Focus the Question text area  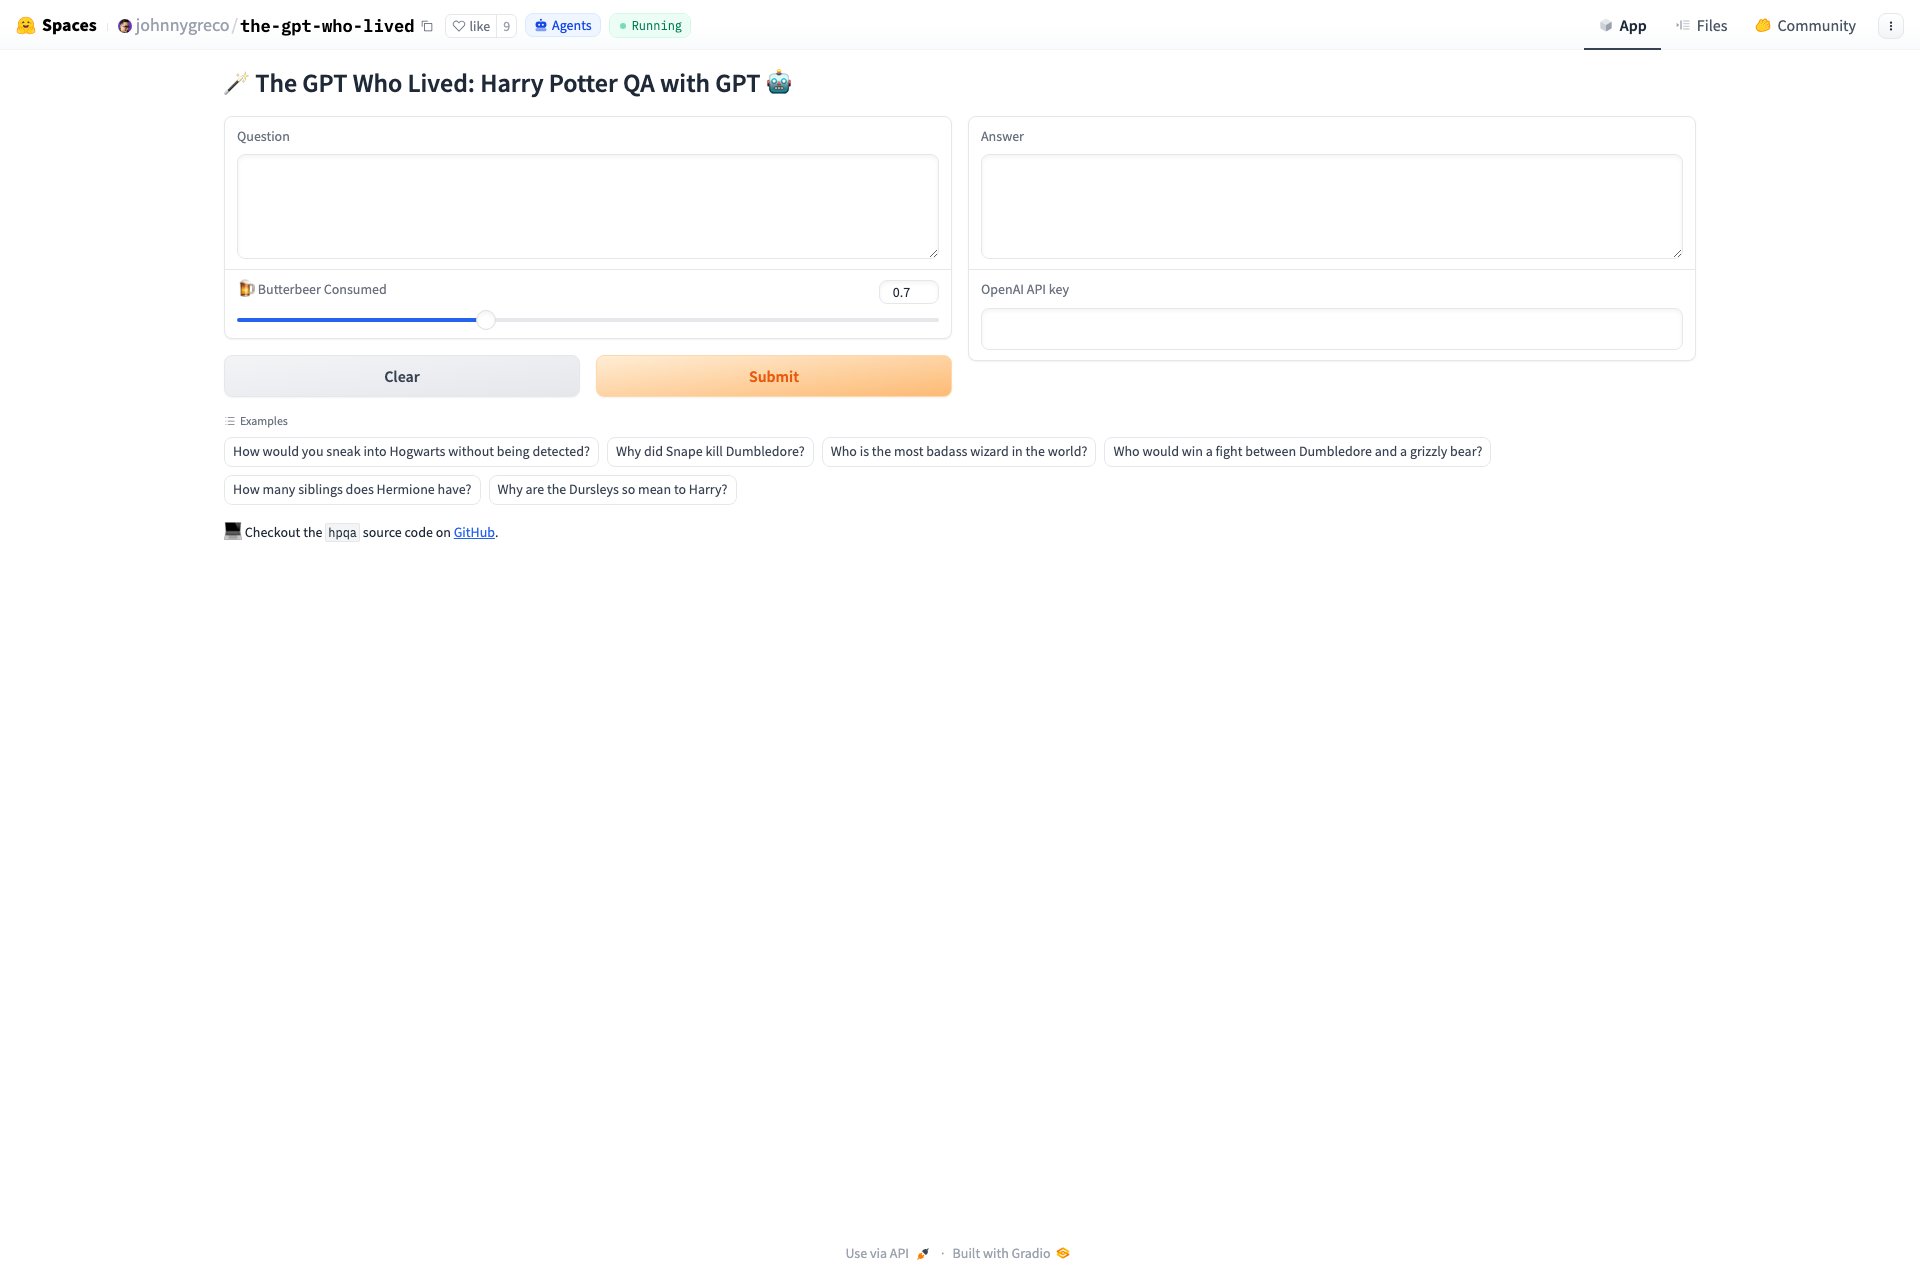[587, 206]
